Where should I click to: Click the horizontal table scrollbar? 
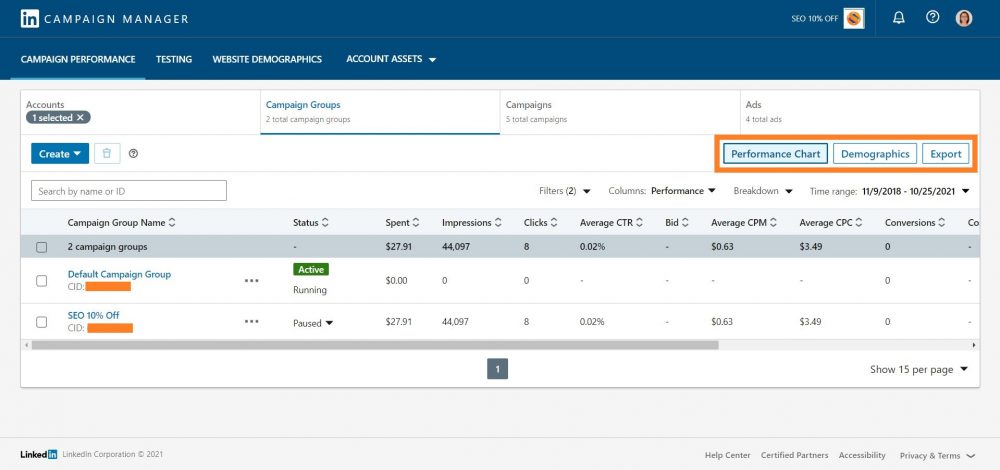374,345
